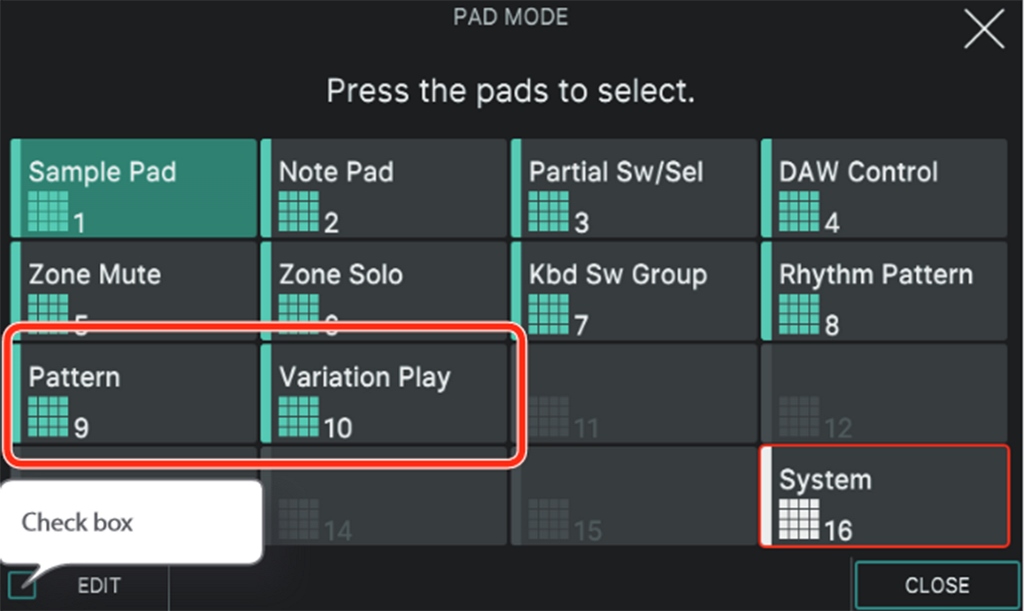Click the Pattern pad grid icon
The width and height of the screenshot is (1024, 611).
coord(48,416)
